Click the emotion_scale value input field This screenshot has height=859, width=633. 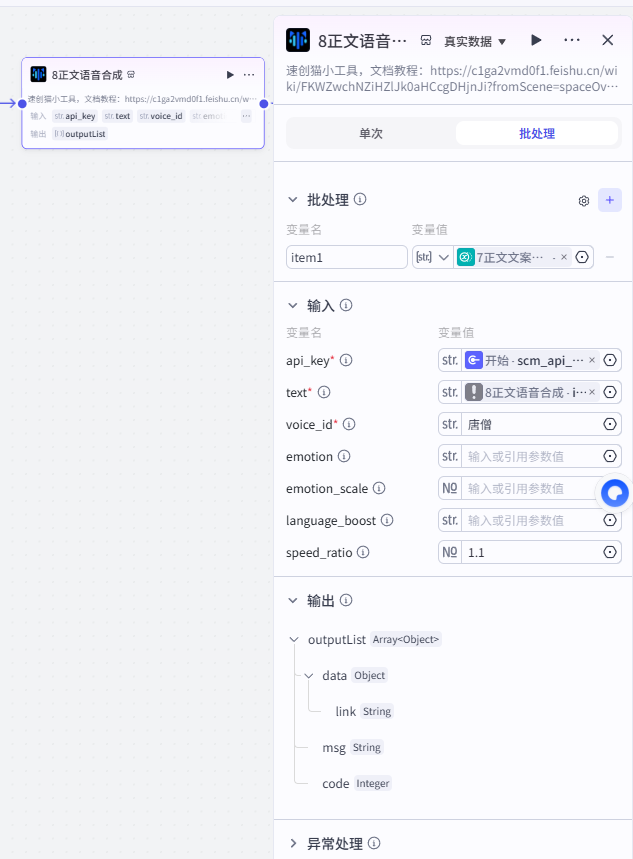529,488
